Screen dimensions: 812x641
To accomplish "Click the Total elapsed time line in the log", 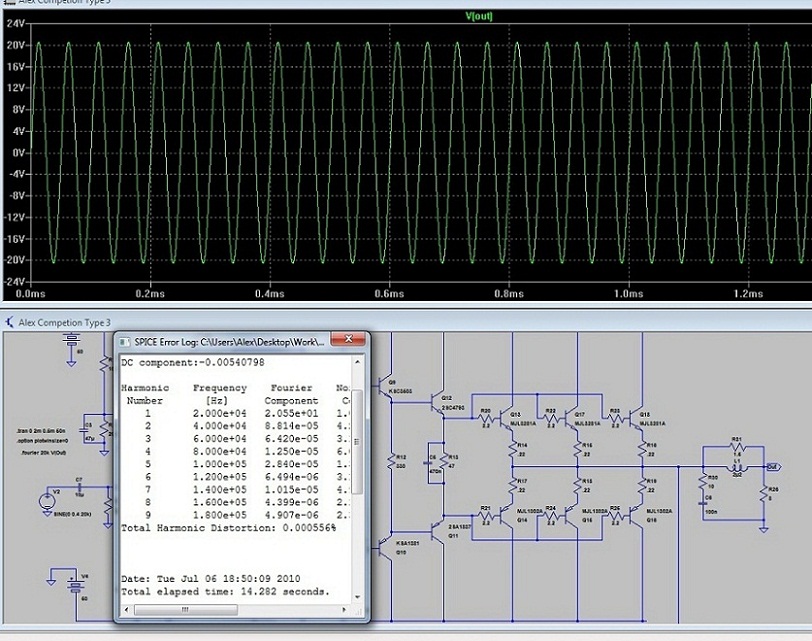I will pos(225,591).
